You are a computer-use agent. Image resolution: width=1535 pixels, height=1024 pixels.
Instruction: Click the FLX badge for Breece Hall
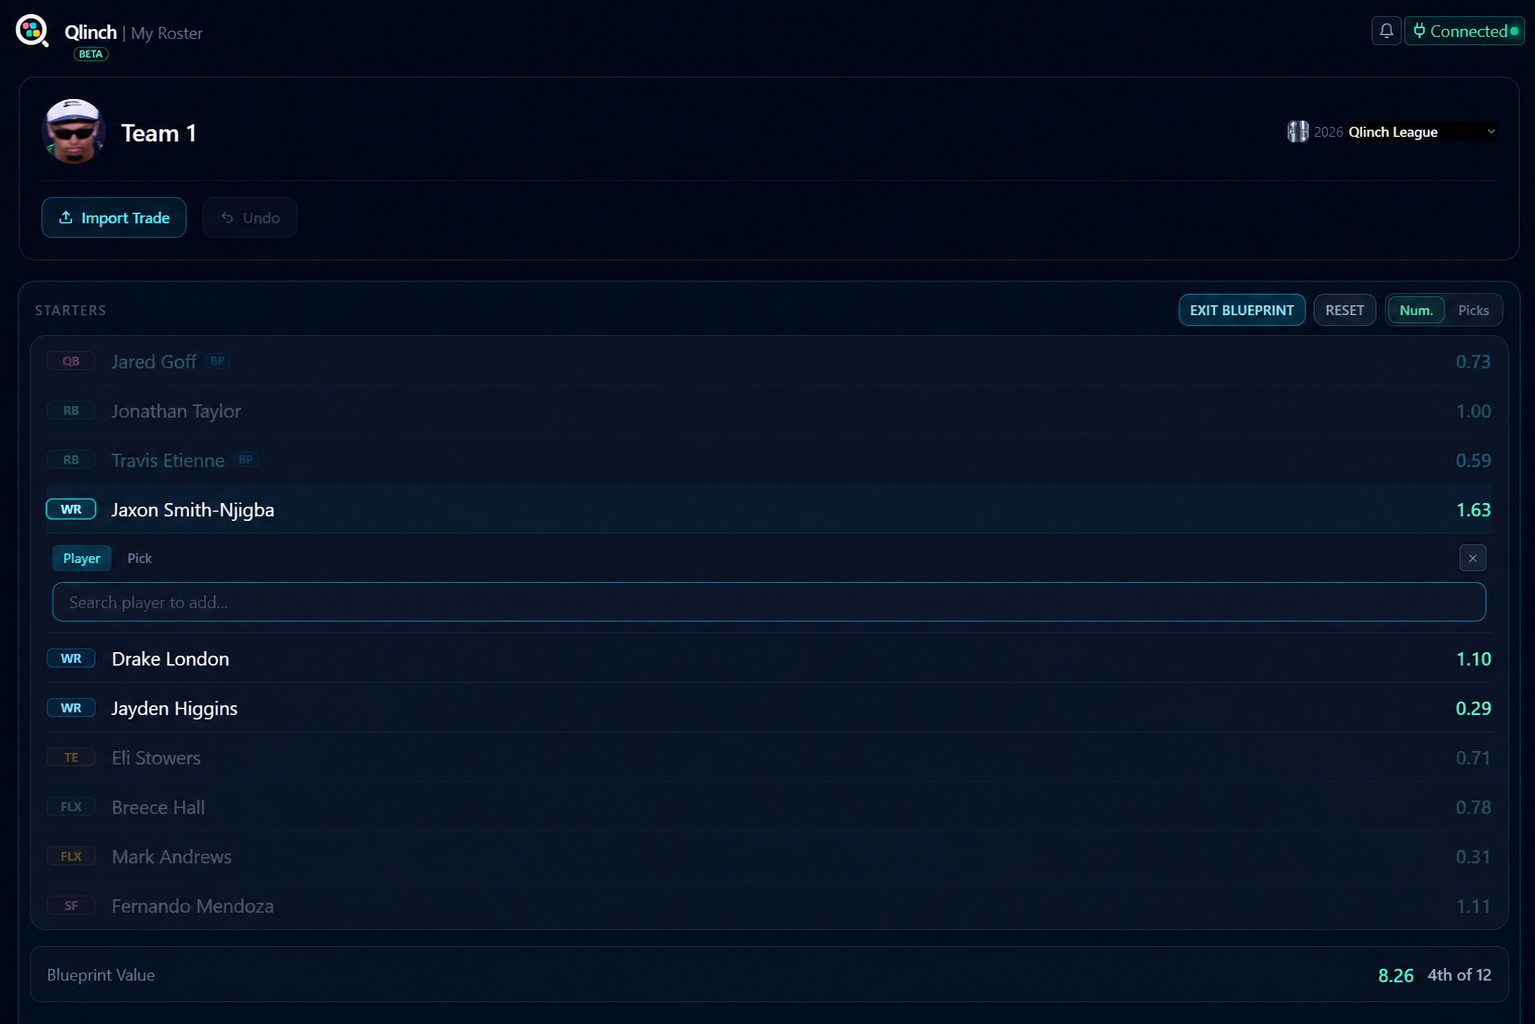[71, 806]
